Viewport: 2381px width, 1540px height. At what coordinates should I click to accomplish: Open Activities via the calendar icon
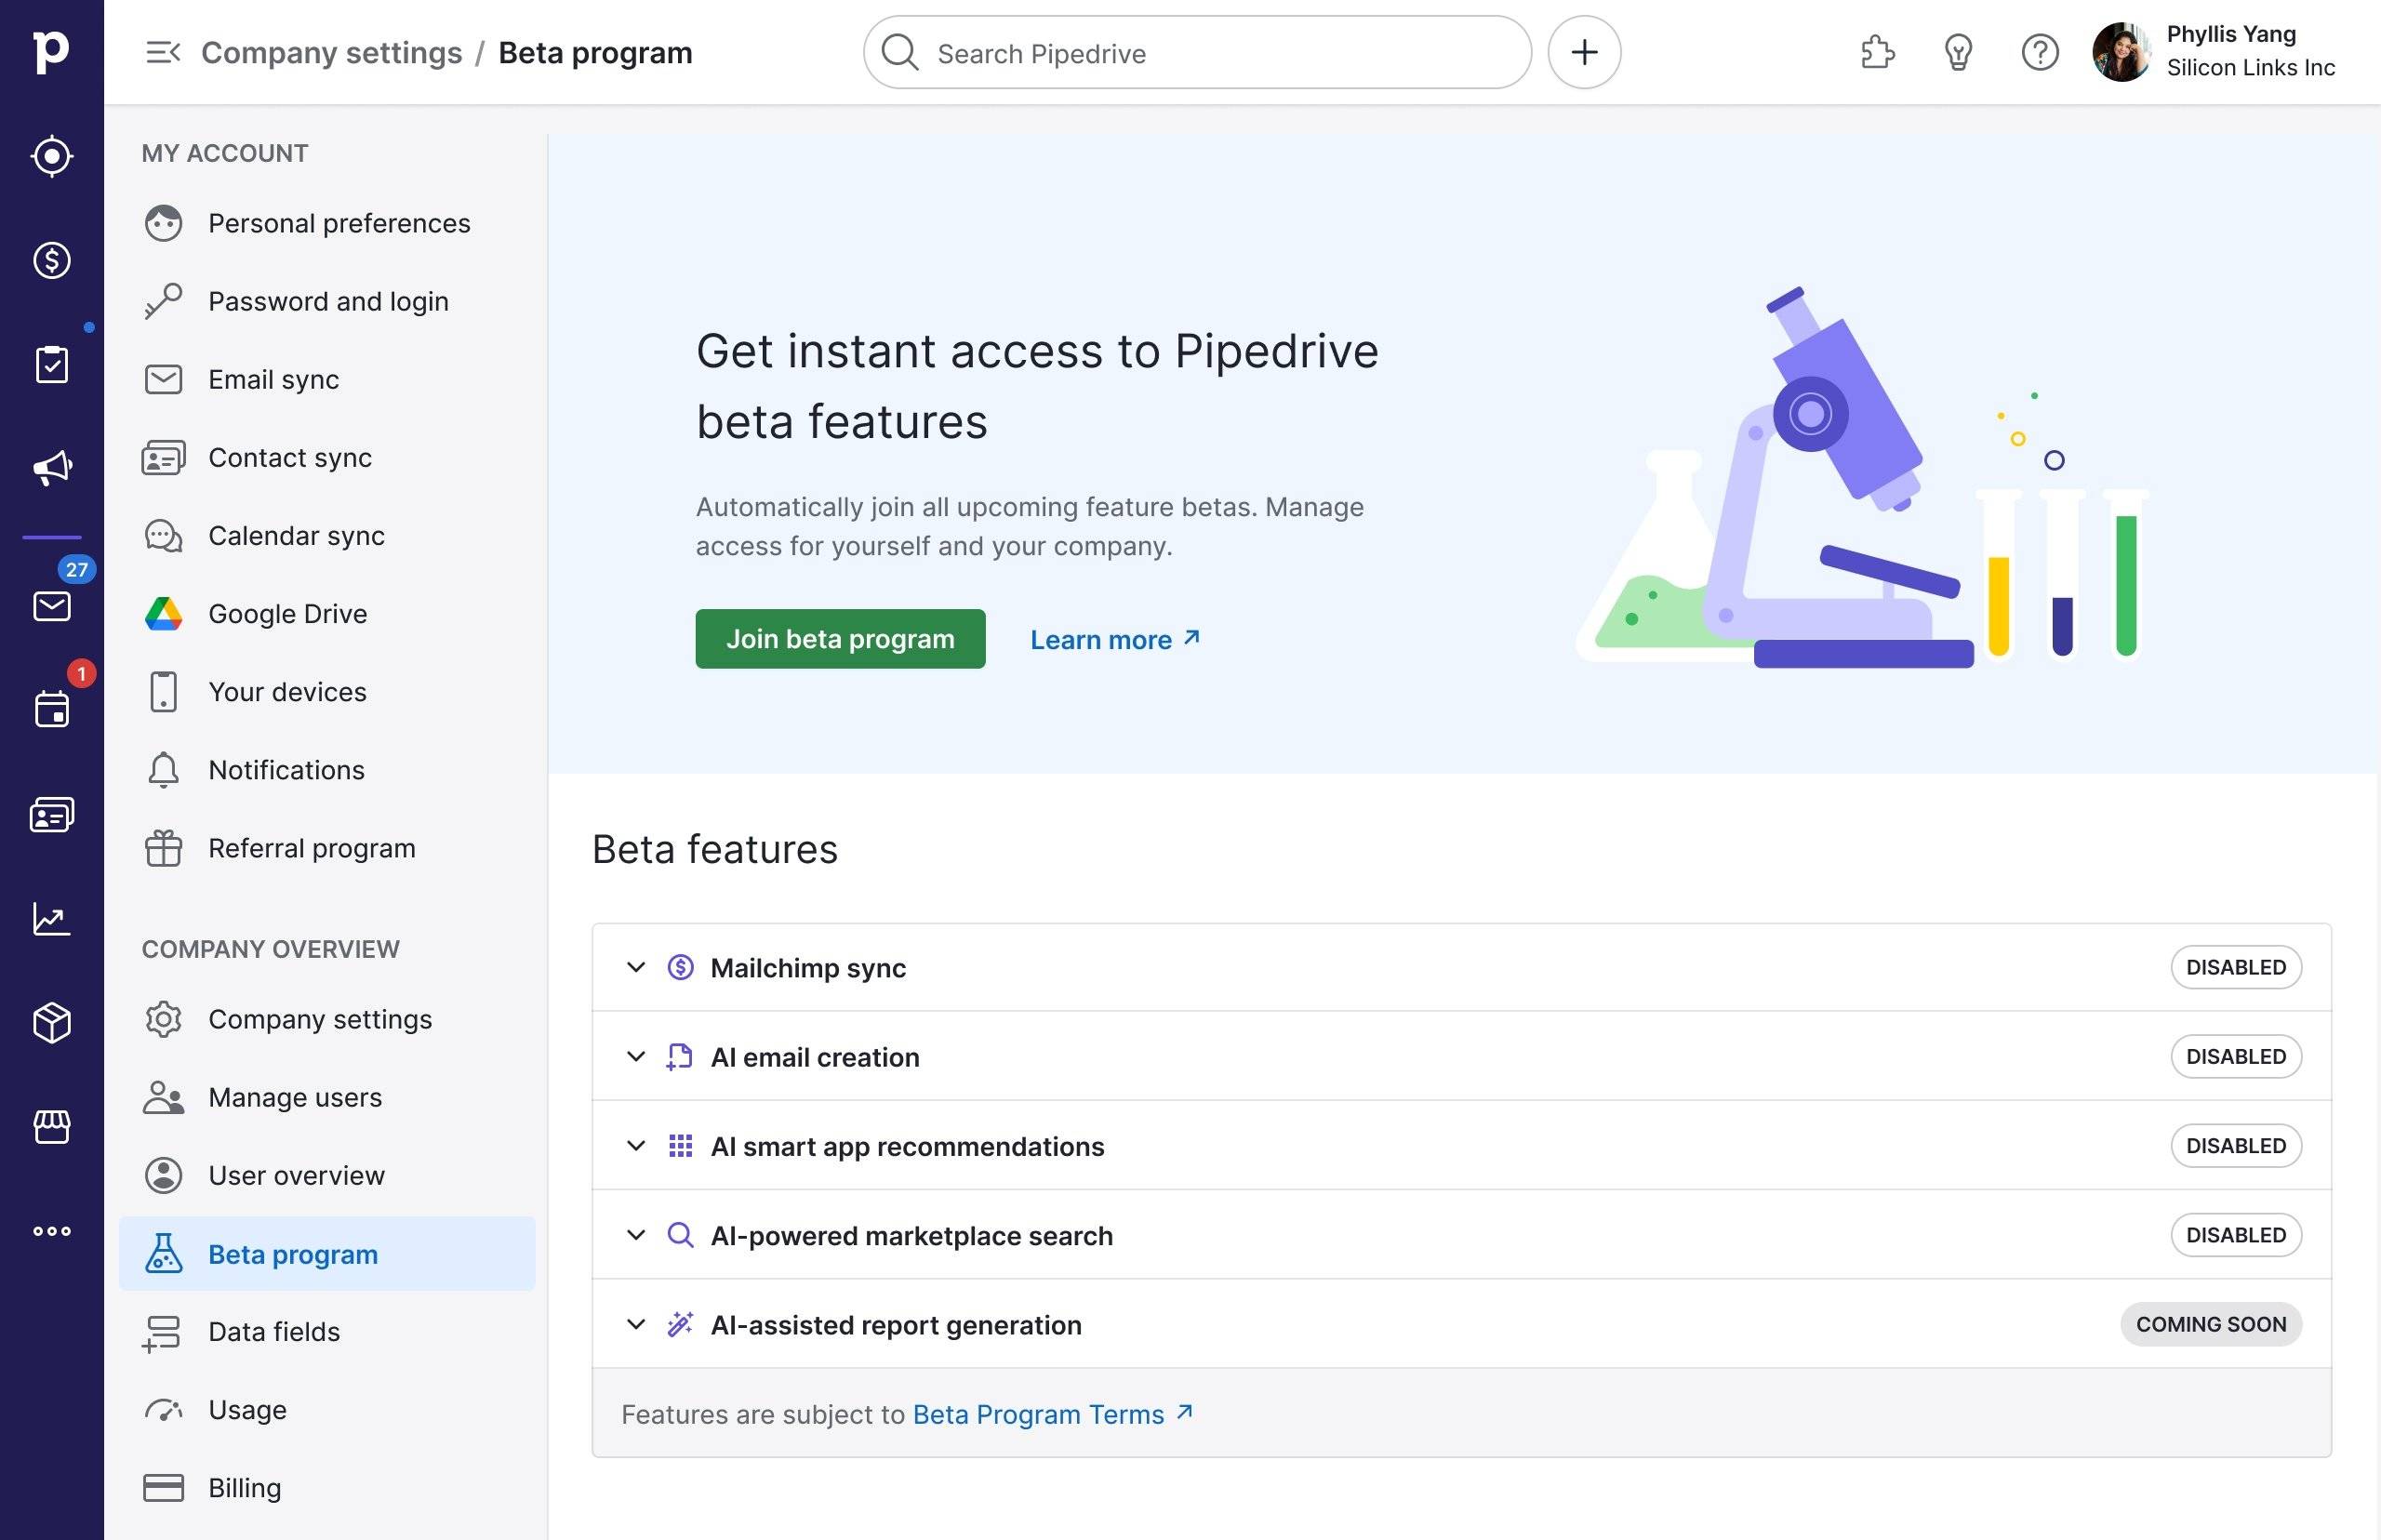point(52,709)
